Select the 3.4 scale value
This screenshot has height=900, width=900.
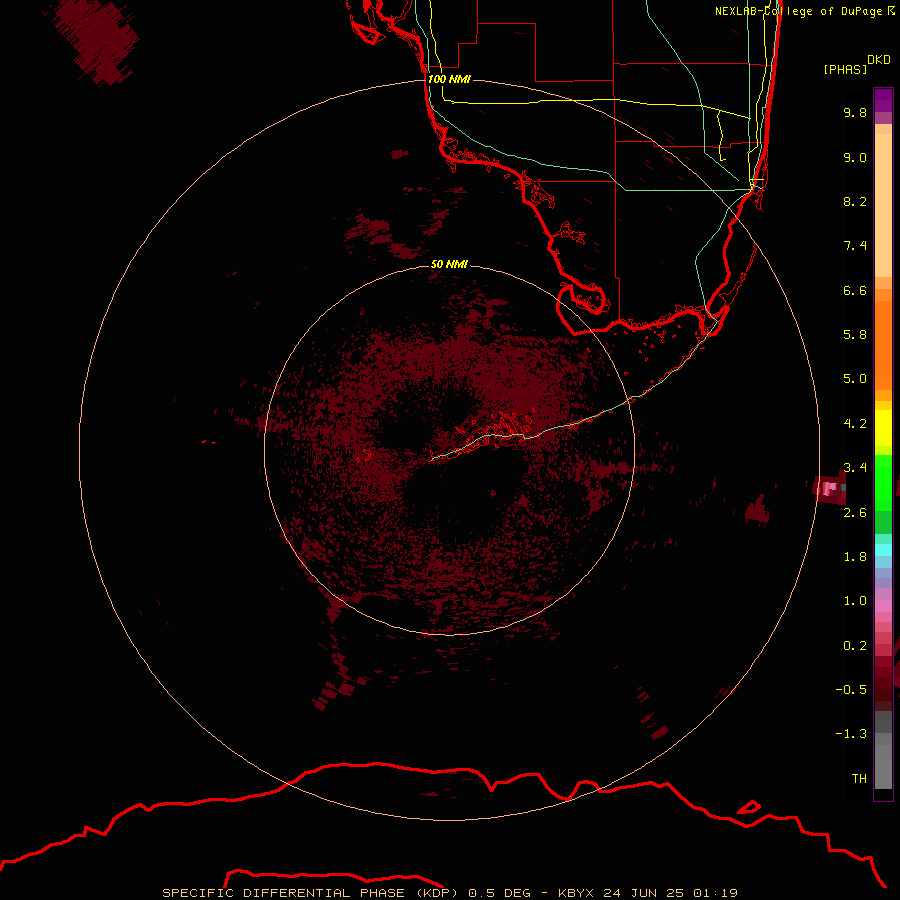[855, 468]
